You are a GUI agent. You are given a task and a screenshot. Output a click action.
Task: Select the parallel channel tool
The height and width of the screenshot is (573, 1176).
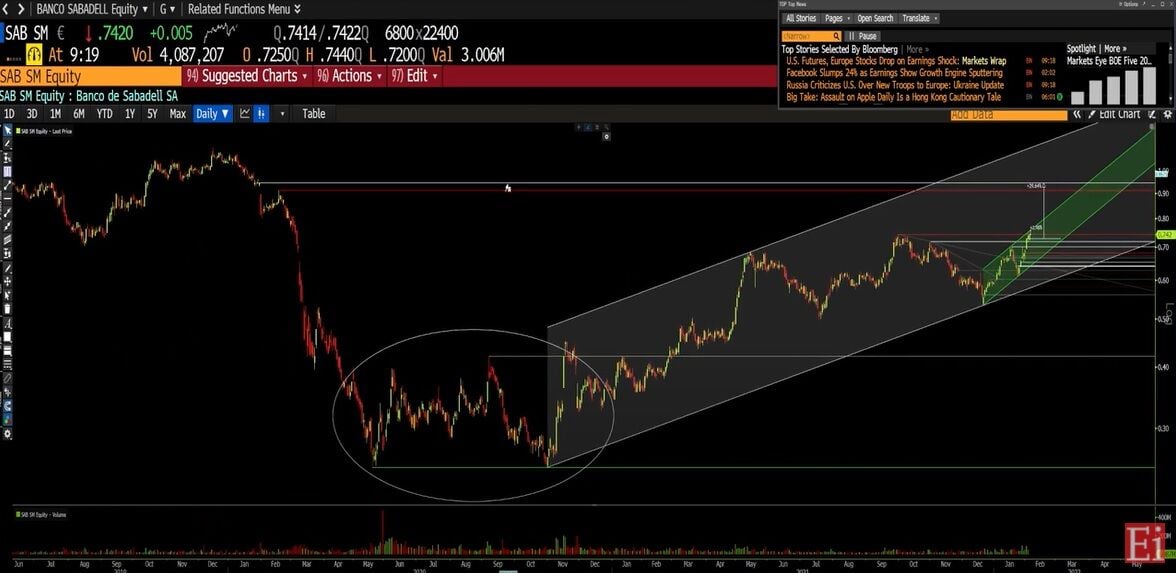pos(8,239)
